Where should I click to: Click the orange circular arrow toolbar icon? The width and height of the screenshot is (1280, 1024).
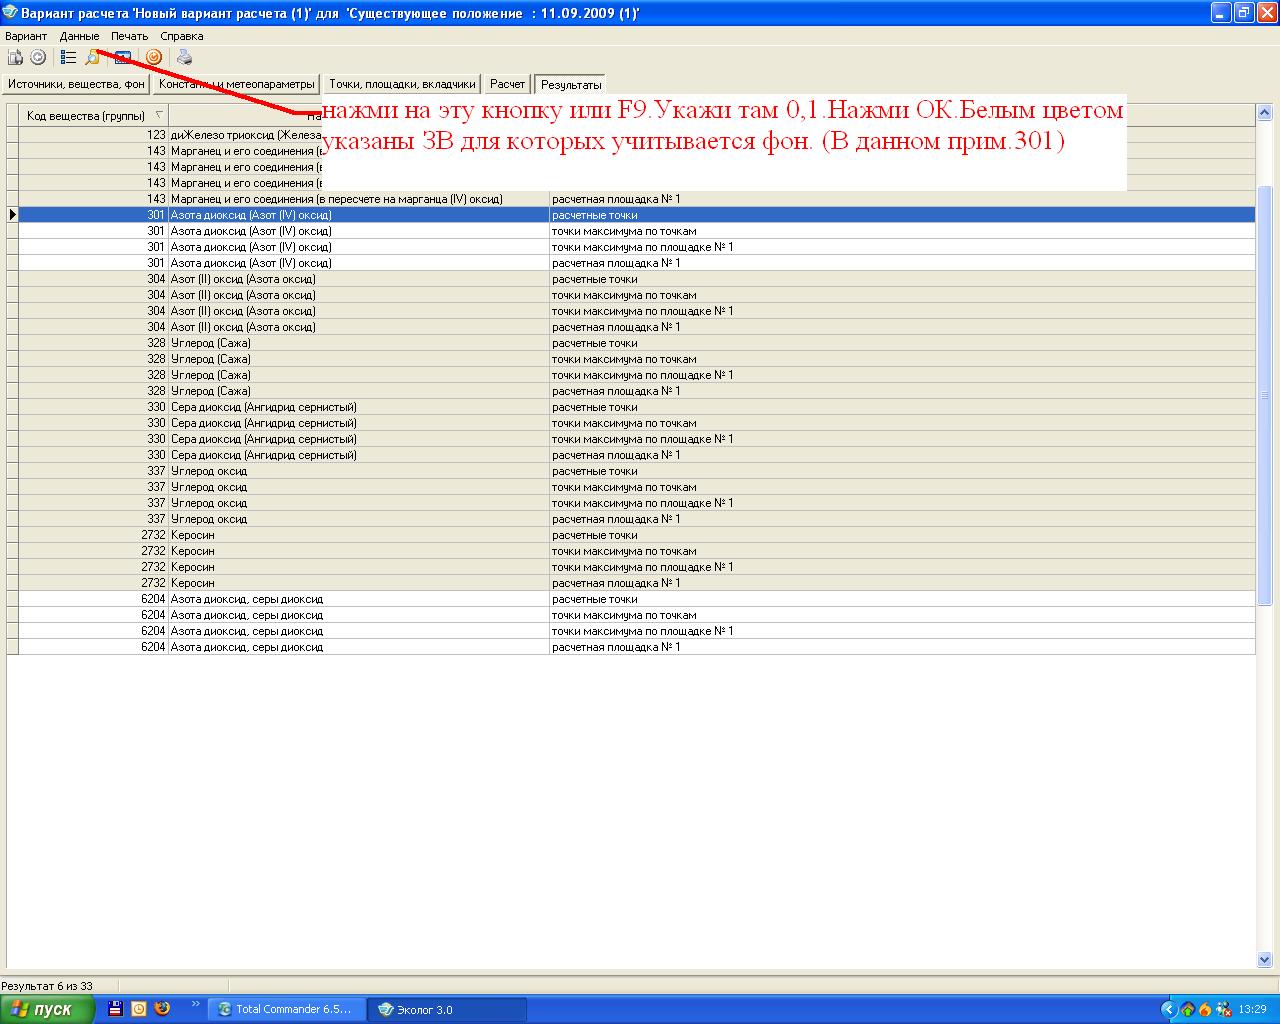click(x=153, y=58)
